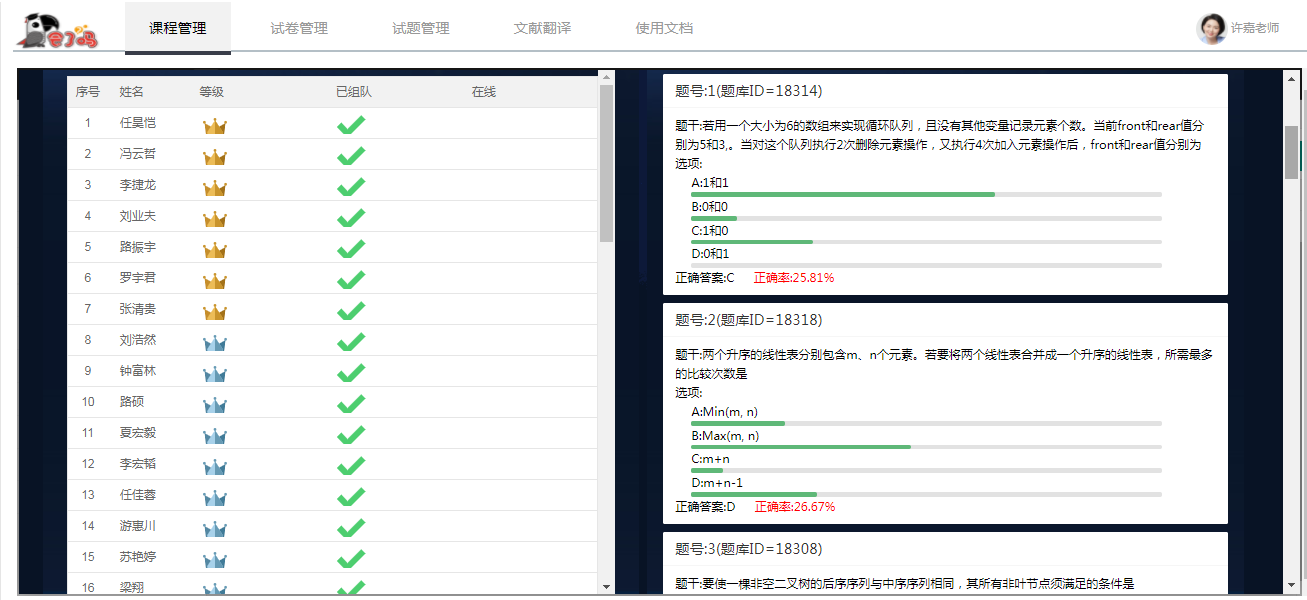This screenshot has width=1307, height=600.
Task: Click blue crown icon for 李宏韬
Action: click(x=215, y=467)
